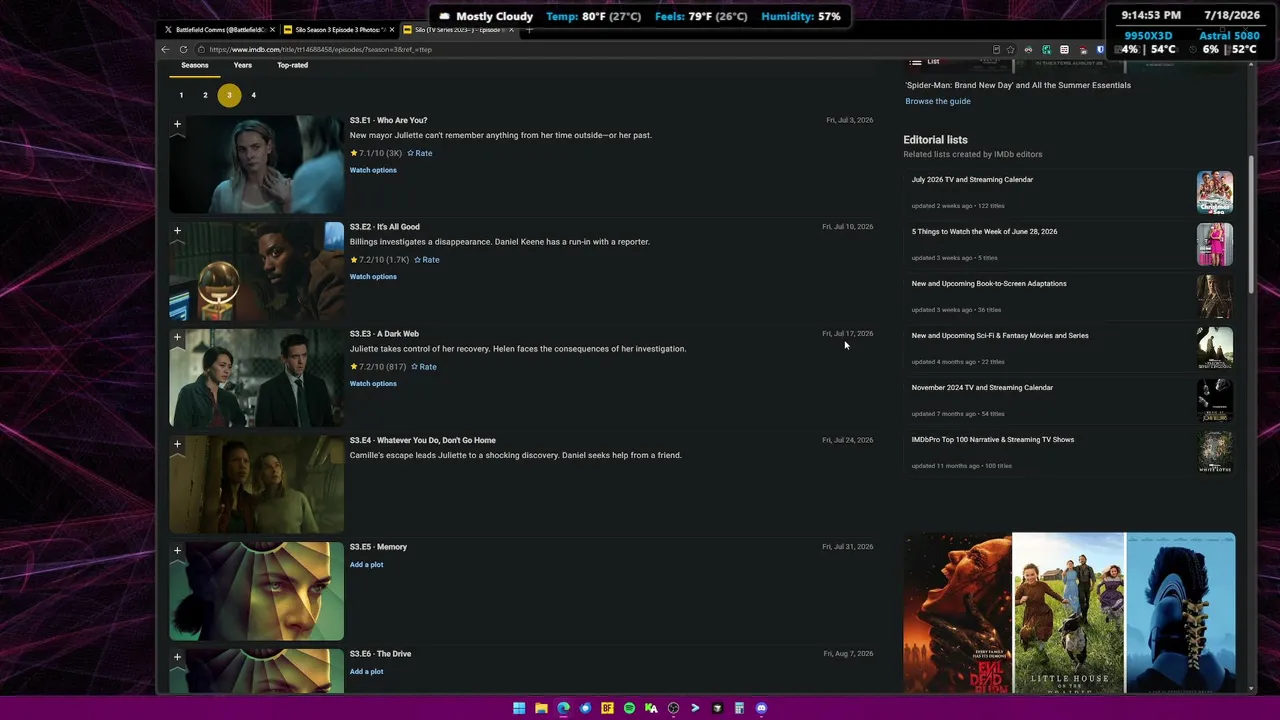This screenshot has width=1280, height=720.
Task: Open thumbnail for Whatever You Do, Don't Go Home
Action: click(x=256, y=484)
